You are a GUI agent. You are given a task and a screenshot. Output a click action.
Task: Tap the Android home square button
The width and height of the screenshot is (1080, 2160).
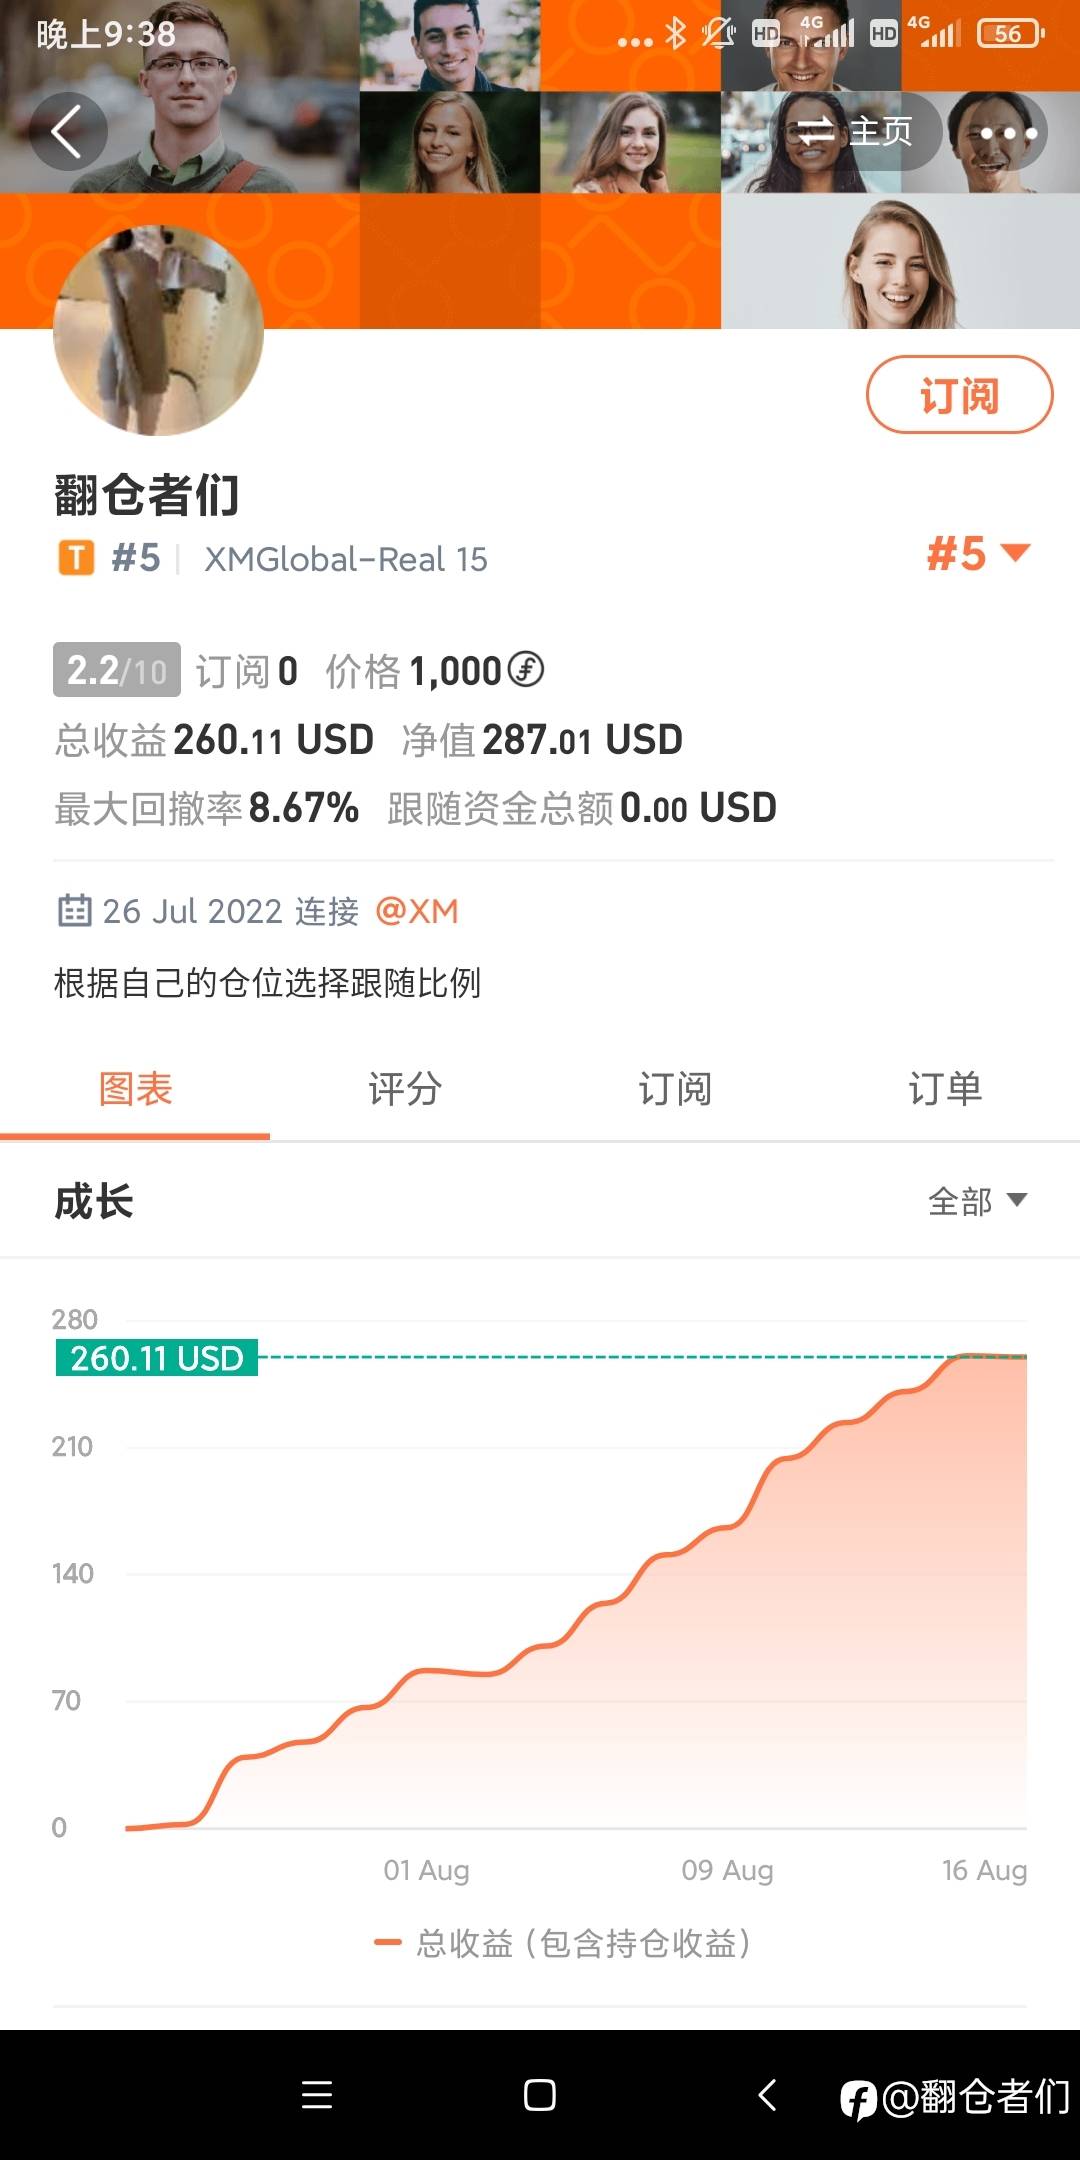coord(540,2094)
